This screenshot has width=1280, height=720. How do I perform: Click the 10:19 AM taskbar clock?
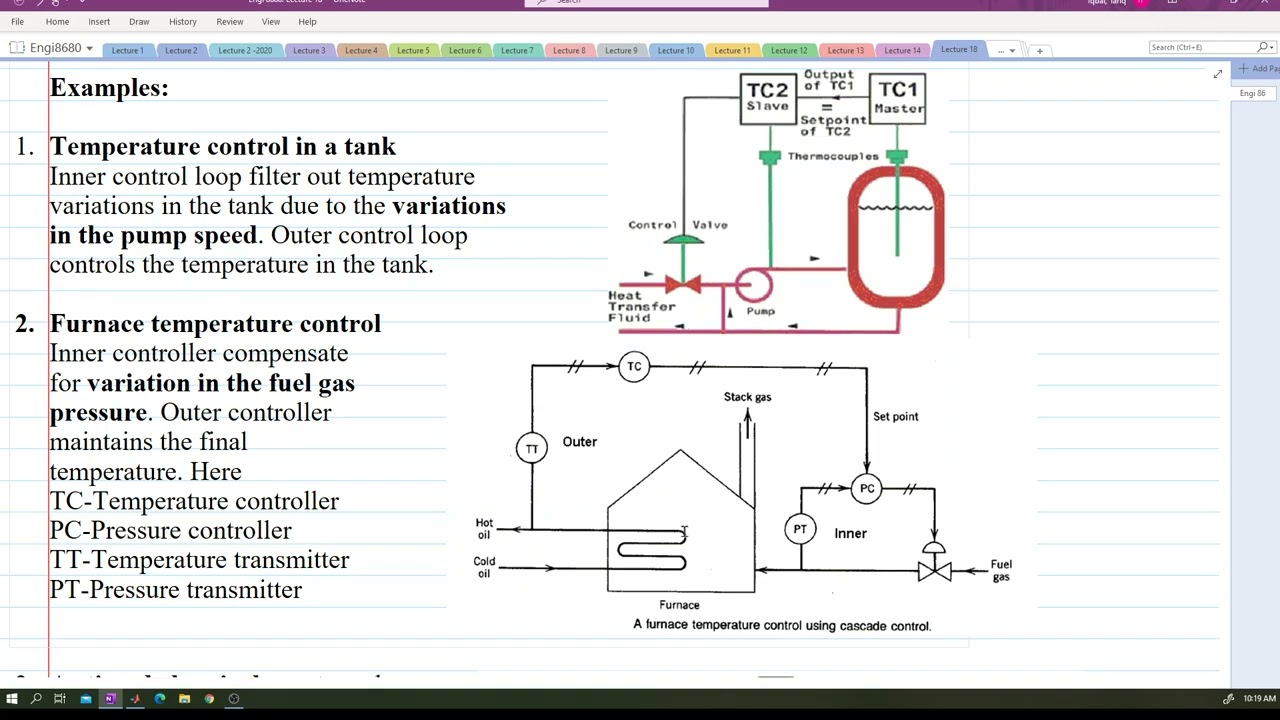(1260, 699)
